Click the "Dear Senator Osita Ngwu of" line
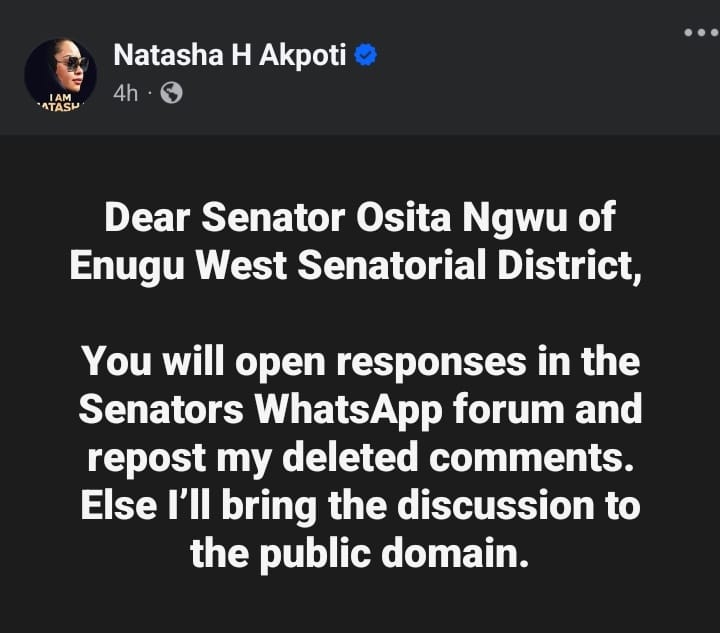Screen dimensions: 720x633 click(x=359, y=220)
